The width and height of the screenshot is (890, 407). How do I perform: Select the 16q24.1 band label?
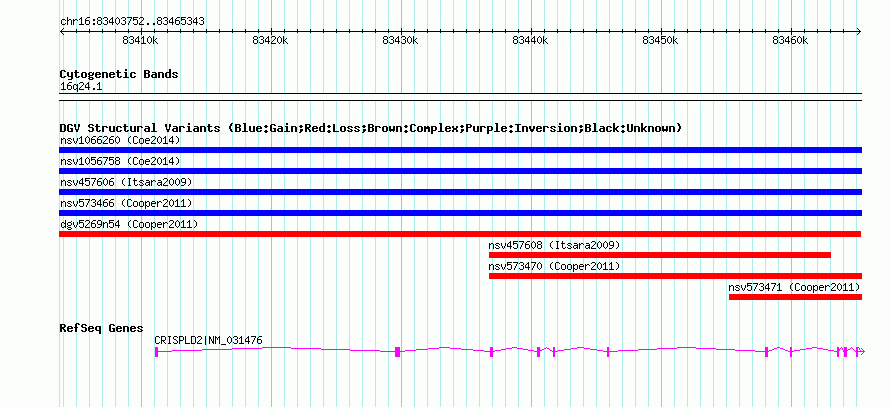coord(81,87)
